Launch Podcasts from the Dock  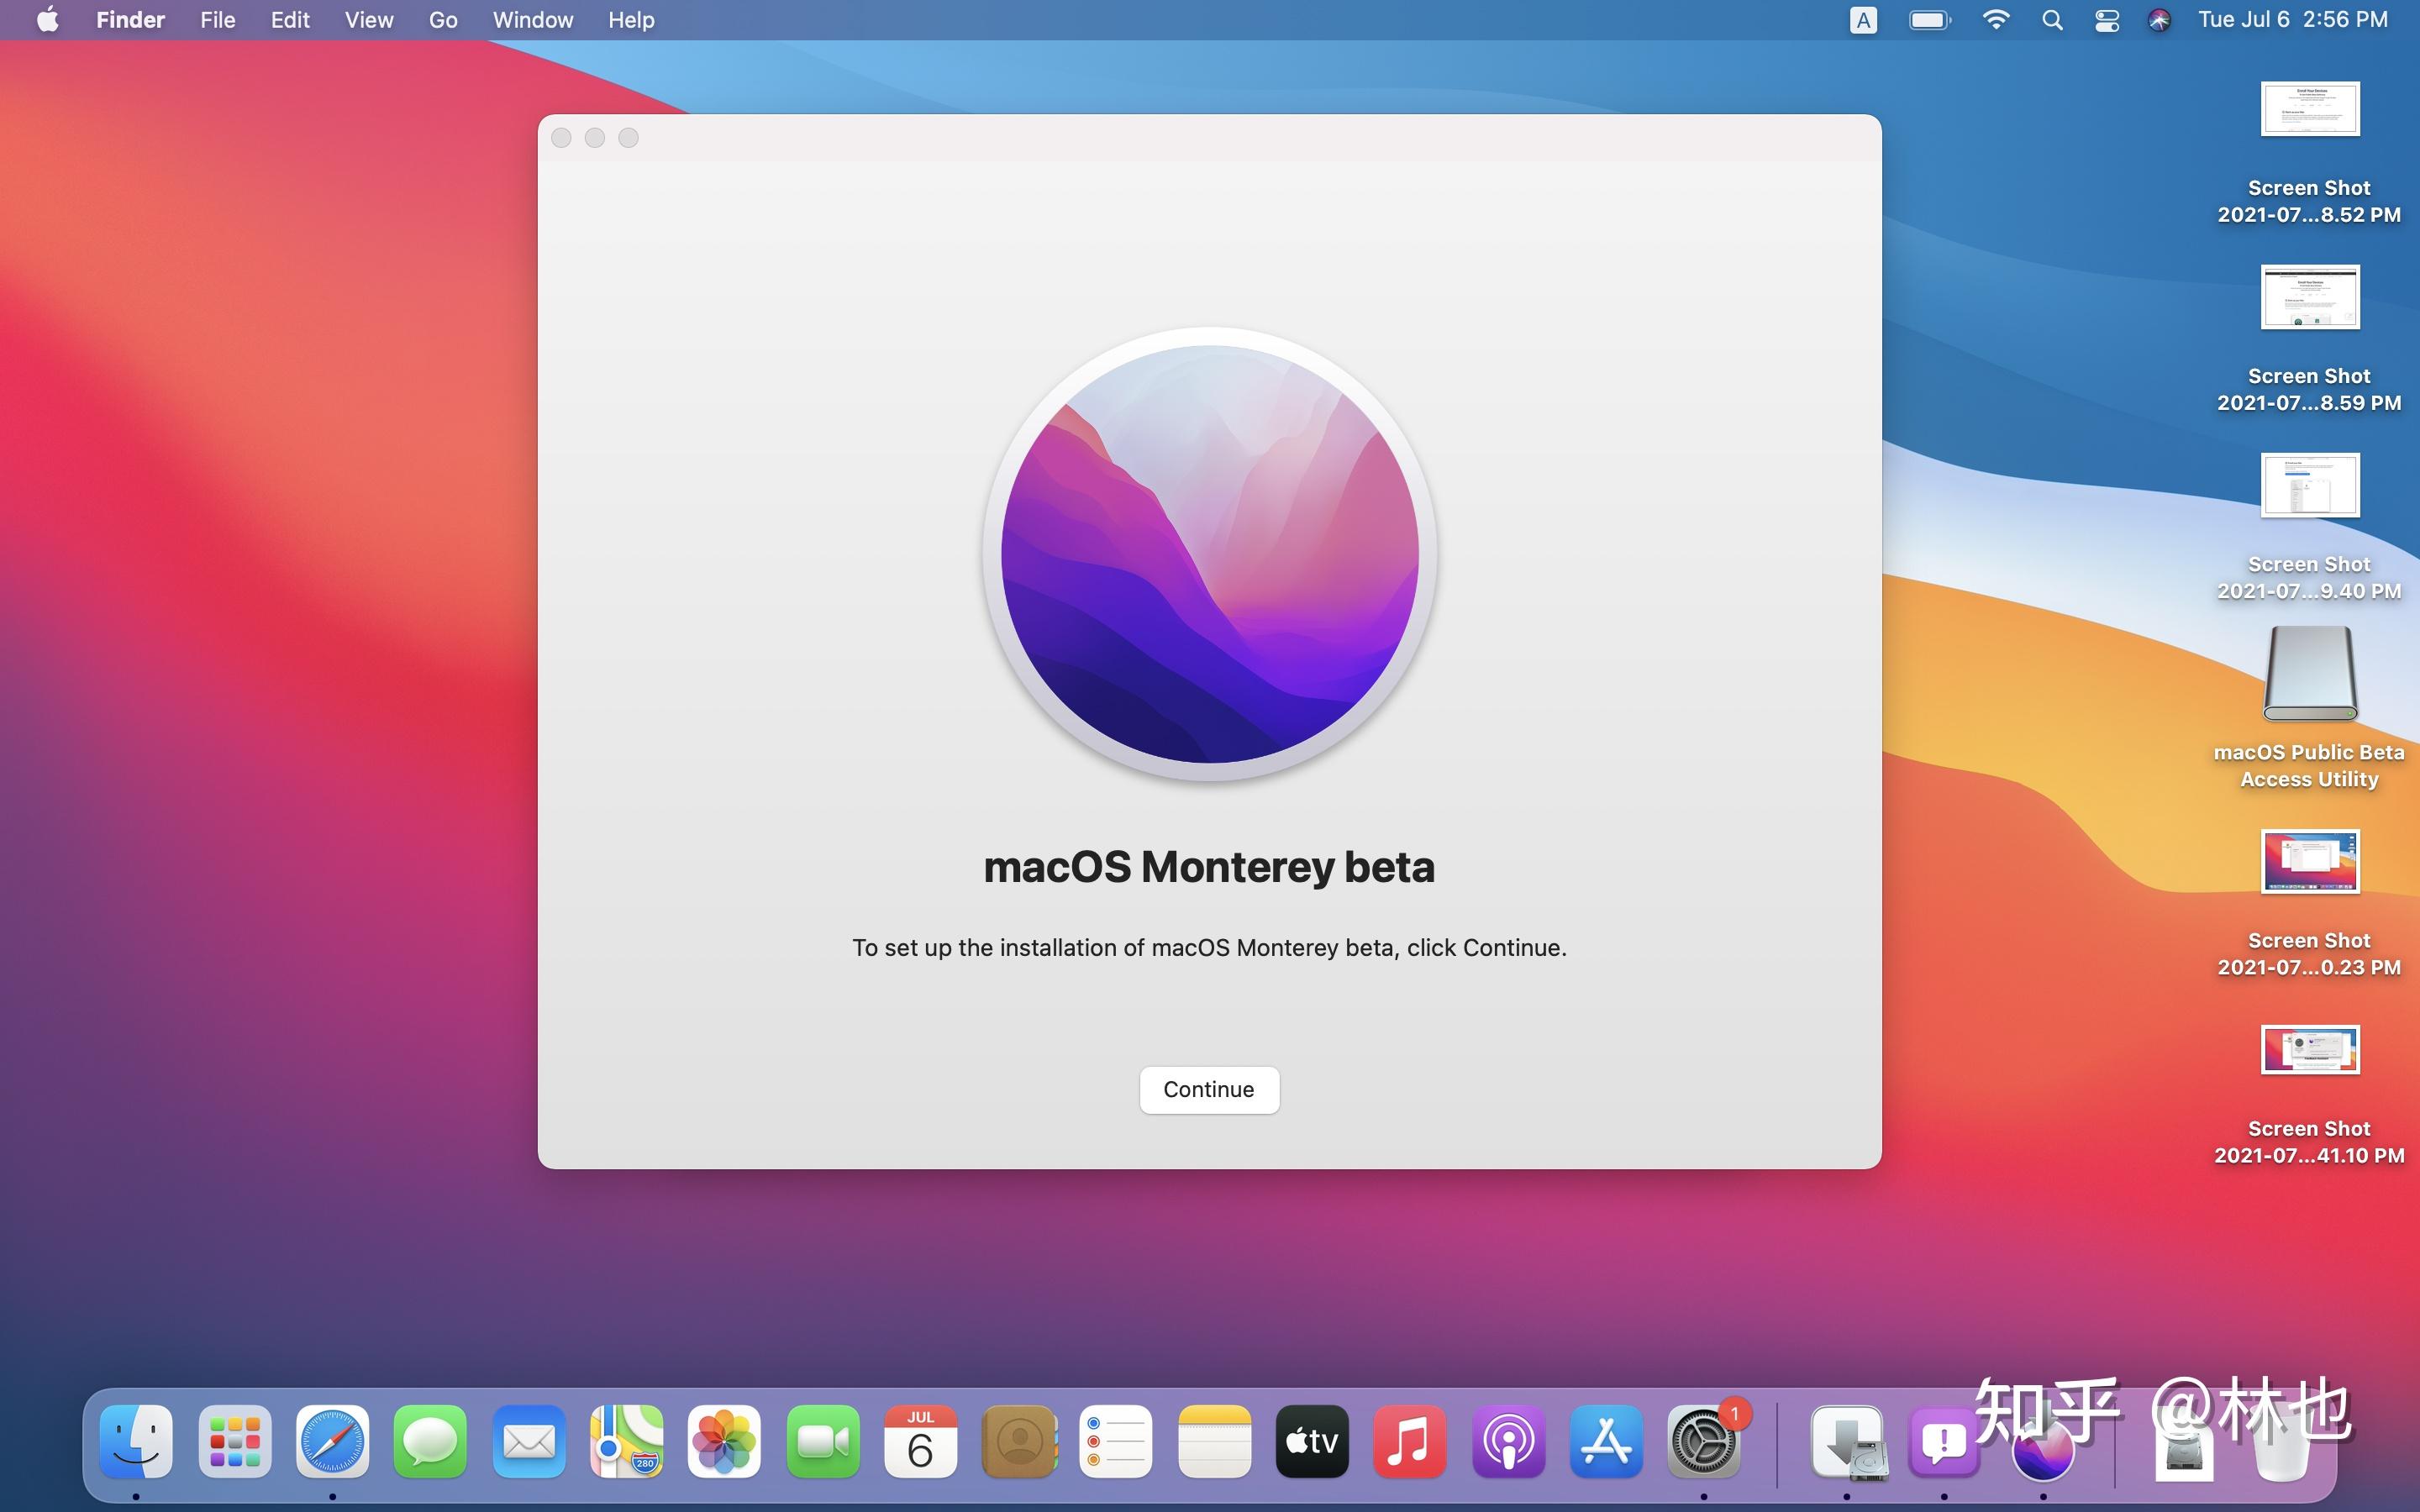coord(1508,1441)
